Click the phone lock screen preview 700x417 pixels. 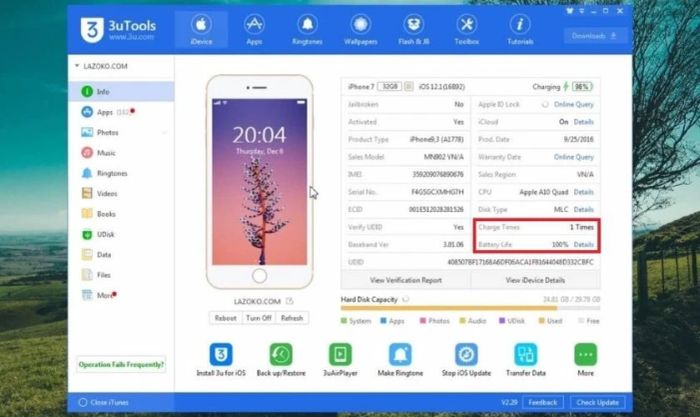pyautogui.click(x=259, y=182)
